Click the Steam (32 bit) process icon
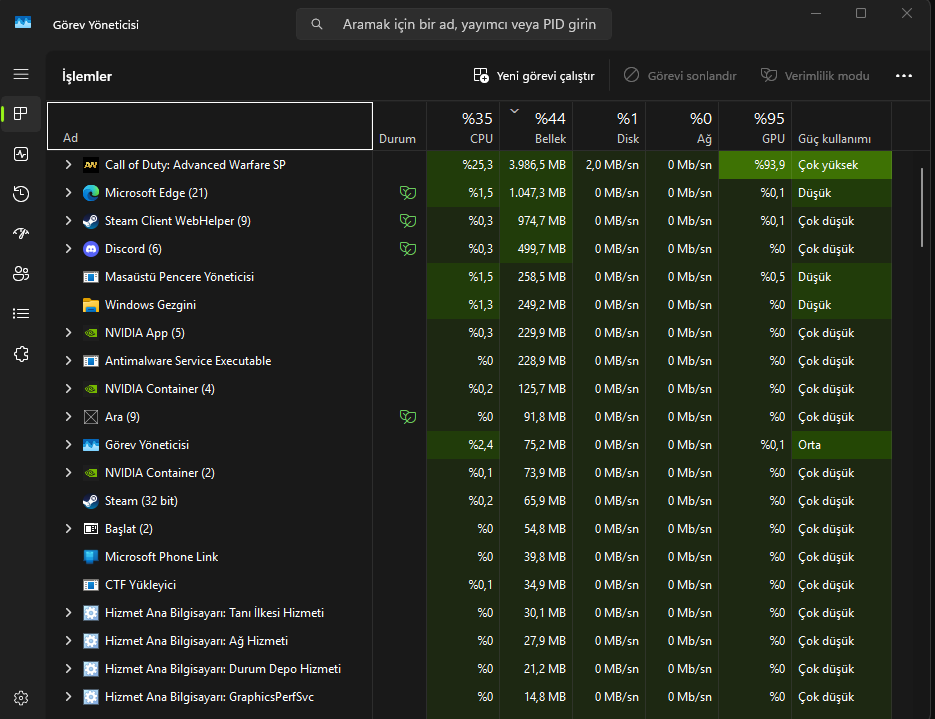This screenshot has height=719, width=935. click(91, 501)
